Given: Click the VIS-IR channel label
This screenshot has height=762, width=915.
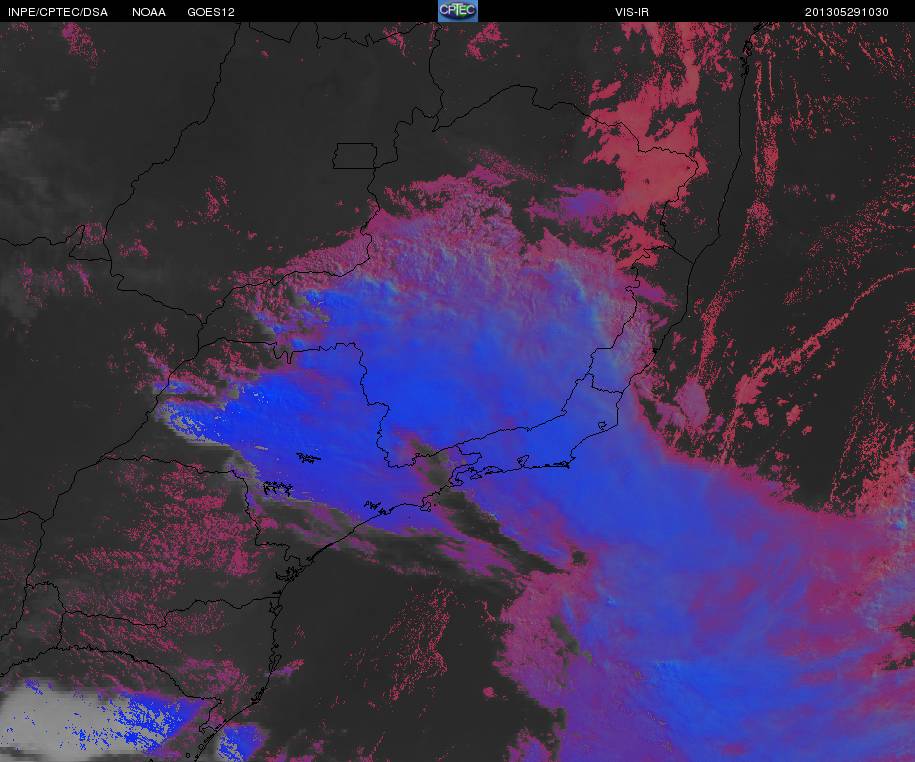Looking at the screenshot, I should [x=631, y=12].
